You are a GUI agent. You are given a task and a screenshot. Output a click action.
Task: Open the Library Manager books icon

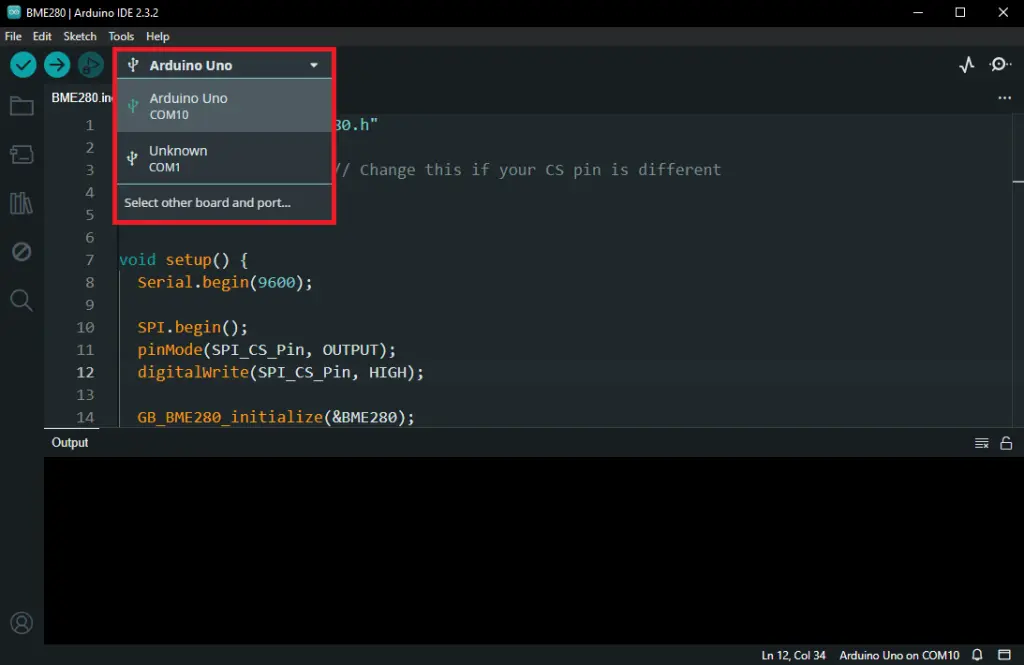(22, 203)
